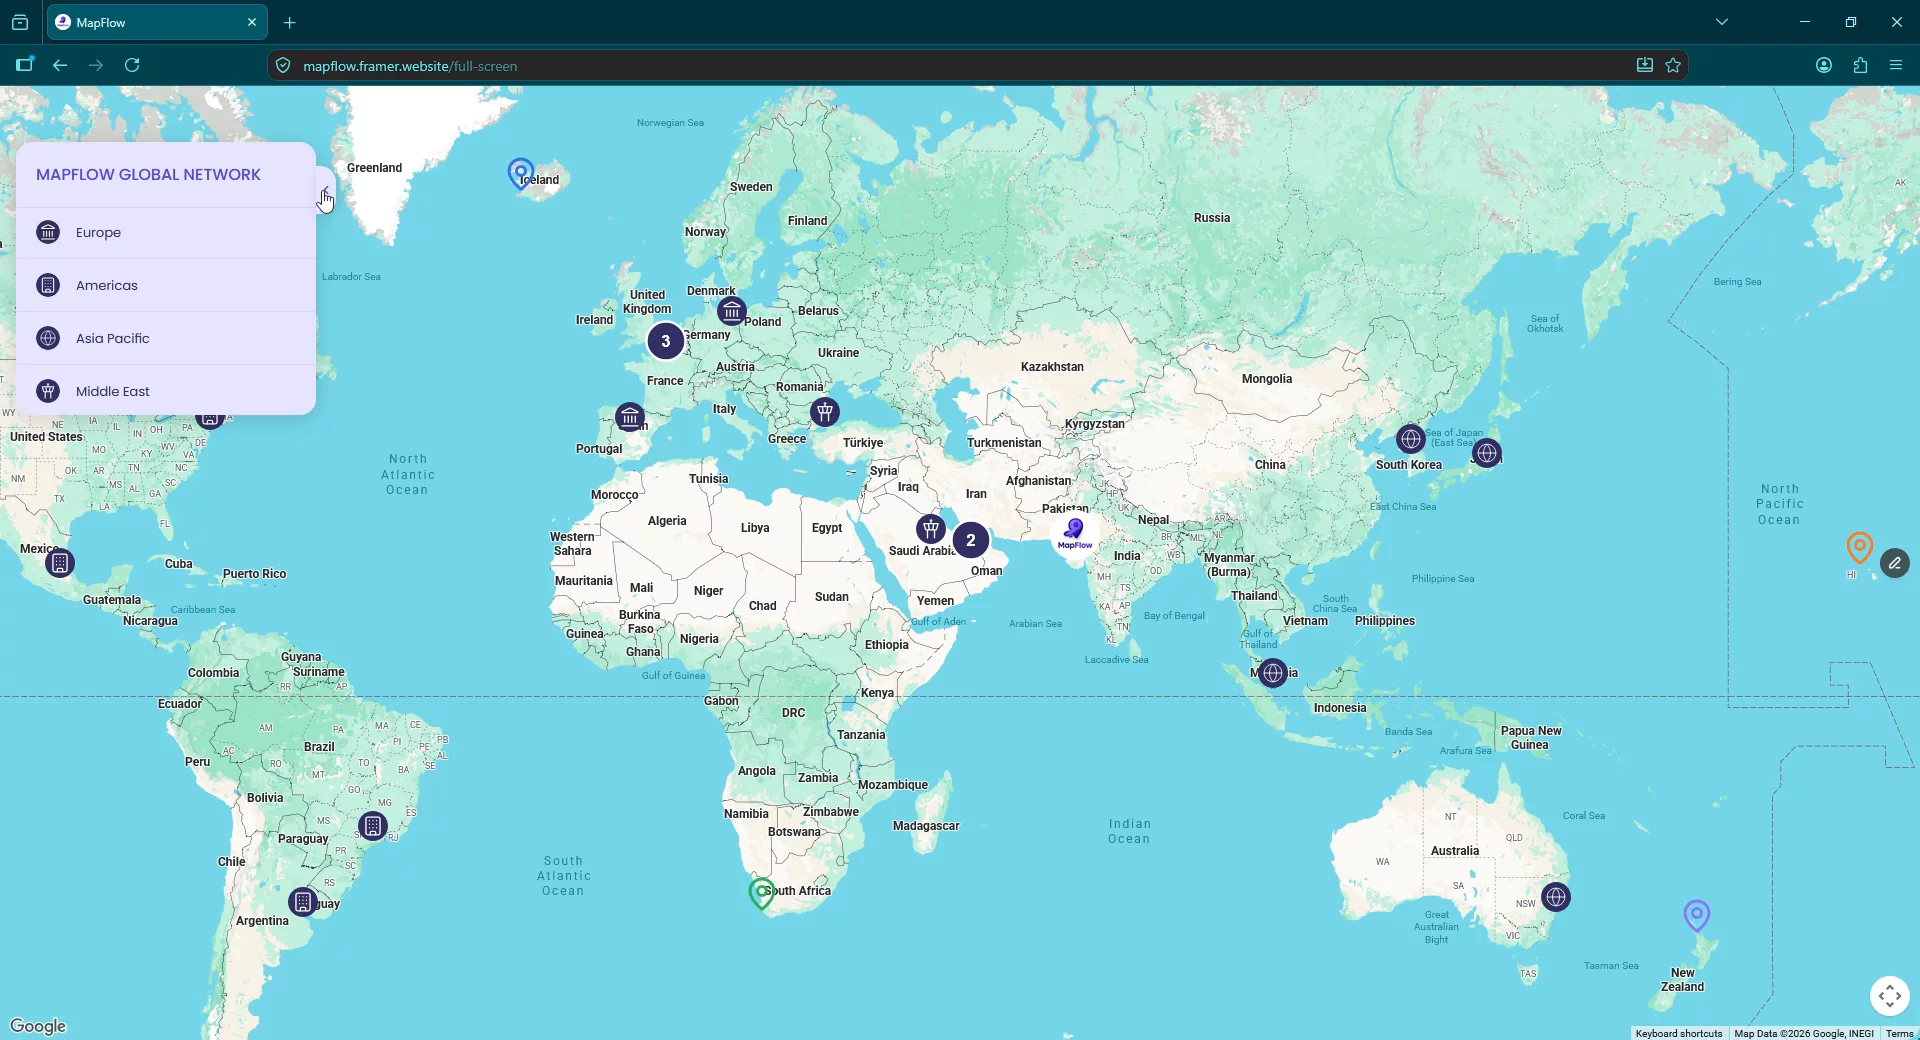Click the cluster marker labeled 2
Image resolution: width=1920 pixels, height=1040 pixels.
pos(971,540)
